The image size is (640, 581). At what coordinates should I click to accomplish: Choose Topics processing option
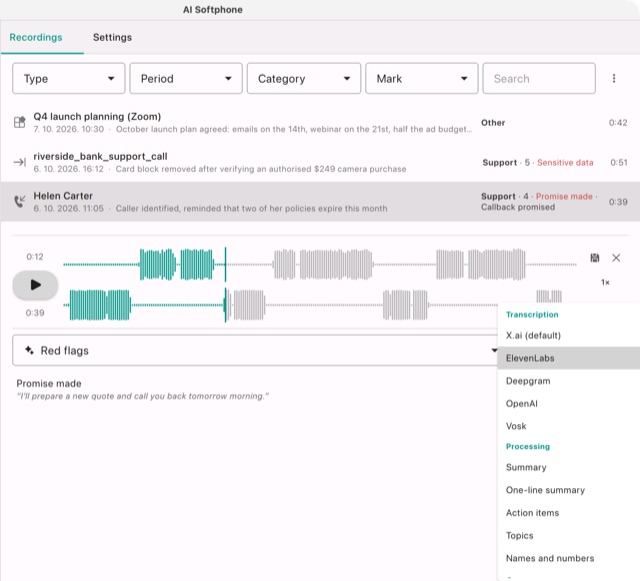[x=569, y=535]
